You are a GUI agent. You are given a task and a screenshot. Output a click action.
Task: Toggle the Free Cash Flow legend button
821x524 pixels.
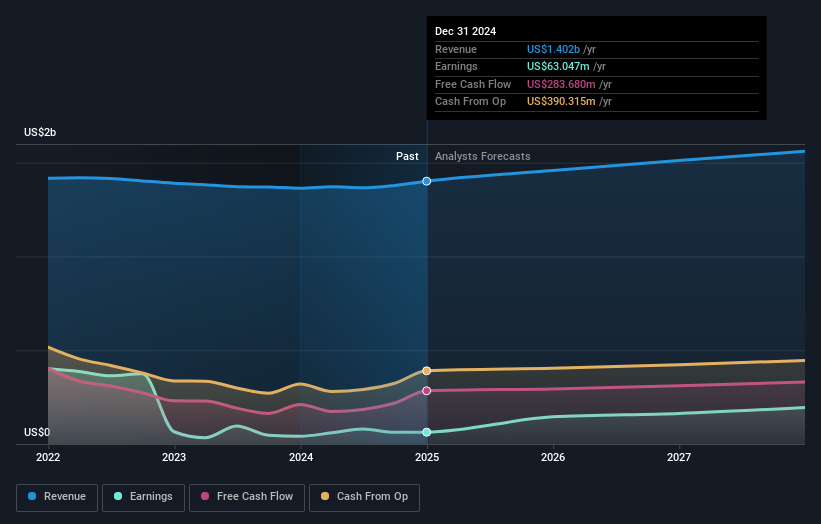(x=247, y=497)
